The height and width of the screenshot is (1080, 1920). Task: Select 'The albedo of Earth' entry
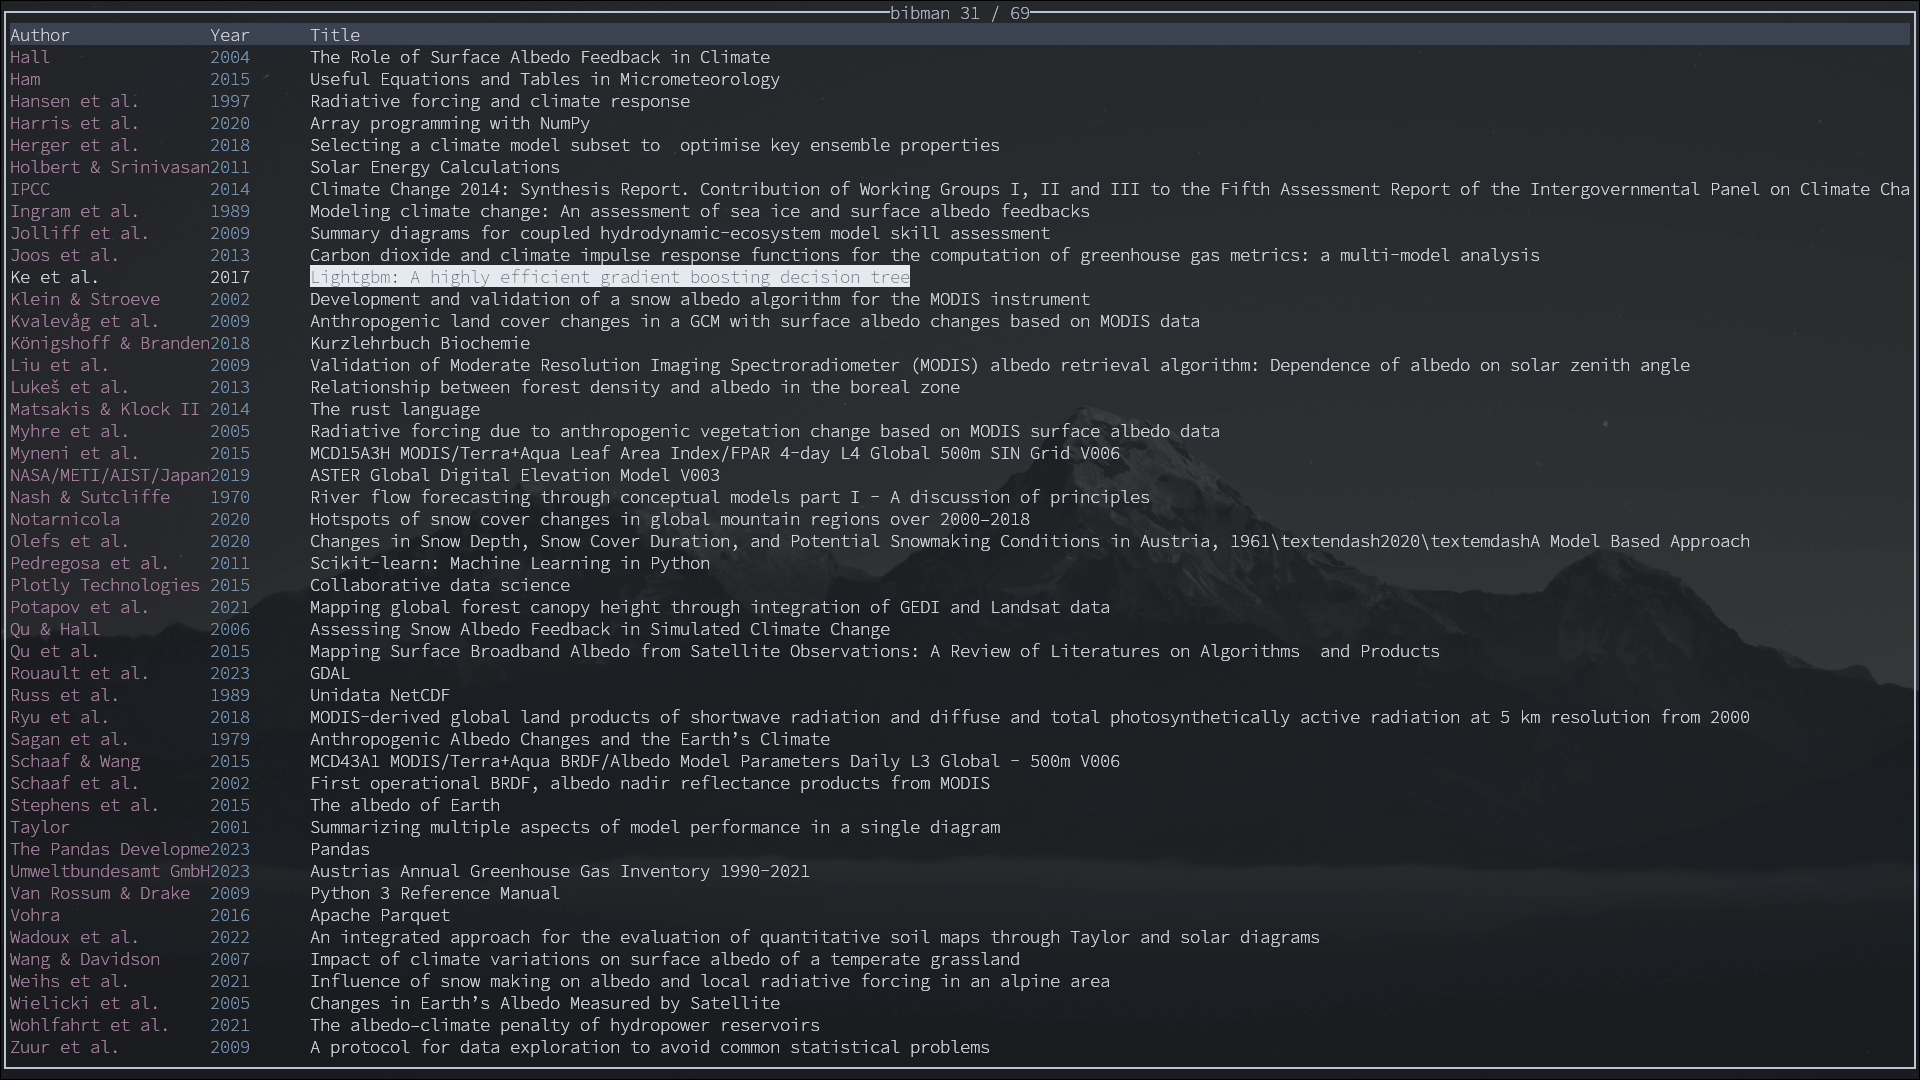pyautogui.click(x=404, y=805)
